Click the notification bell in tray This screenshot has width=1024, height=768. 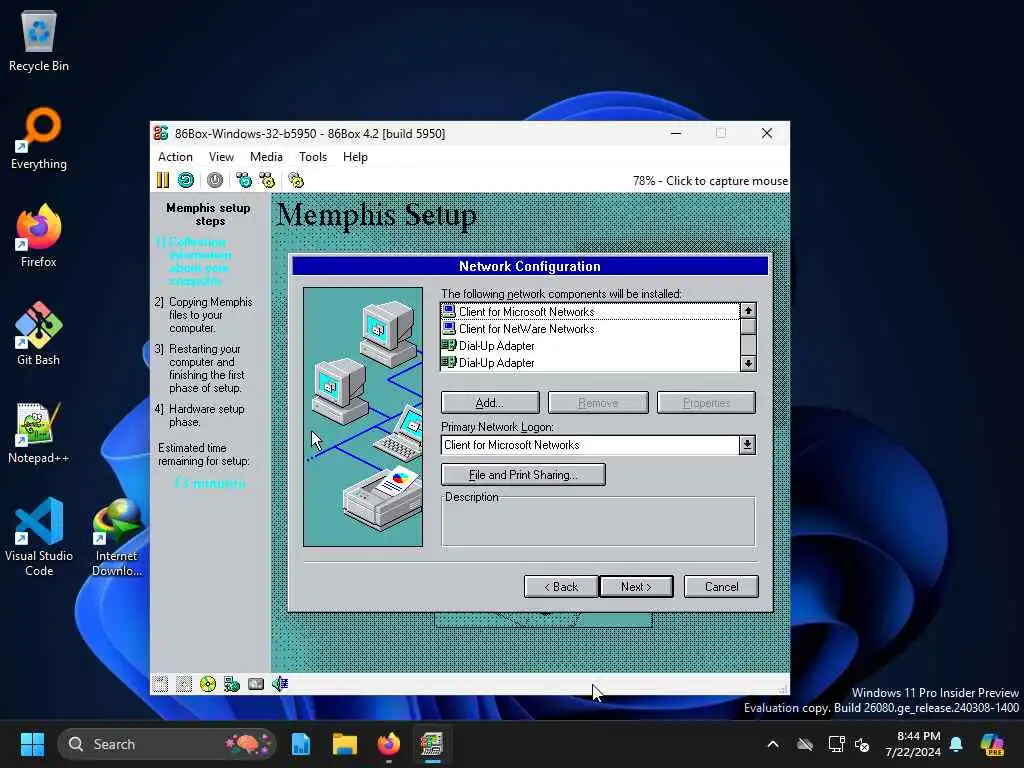(x=956, y=744)
